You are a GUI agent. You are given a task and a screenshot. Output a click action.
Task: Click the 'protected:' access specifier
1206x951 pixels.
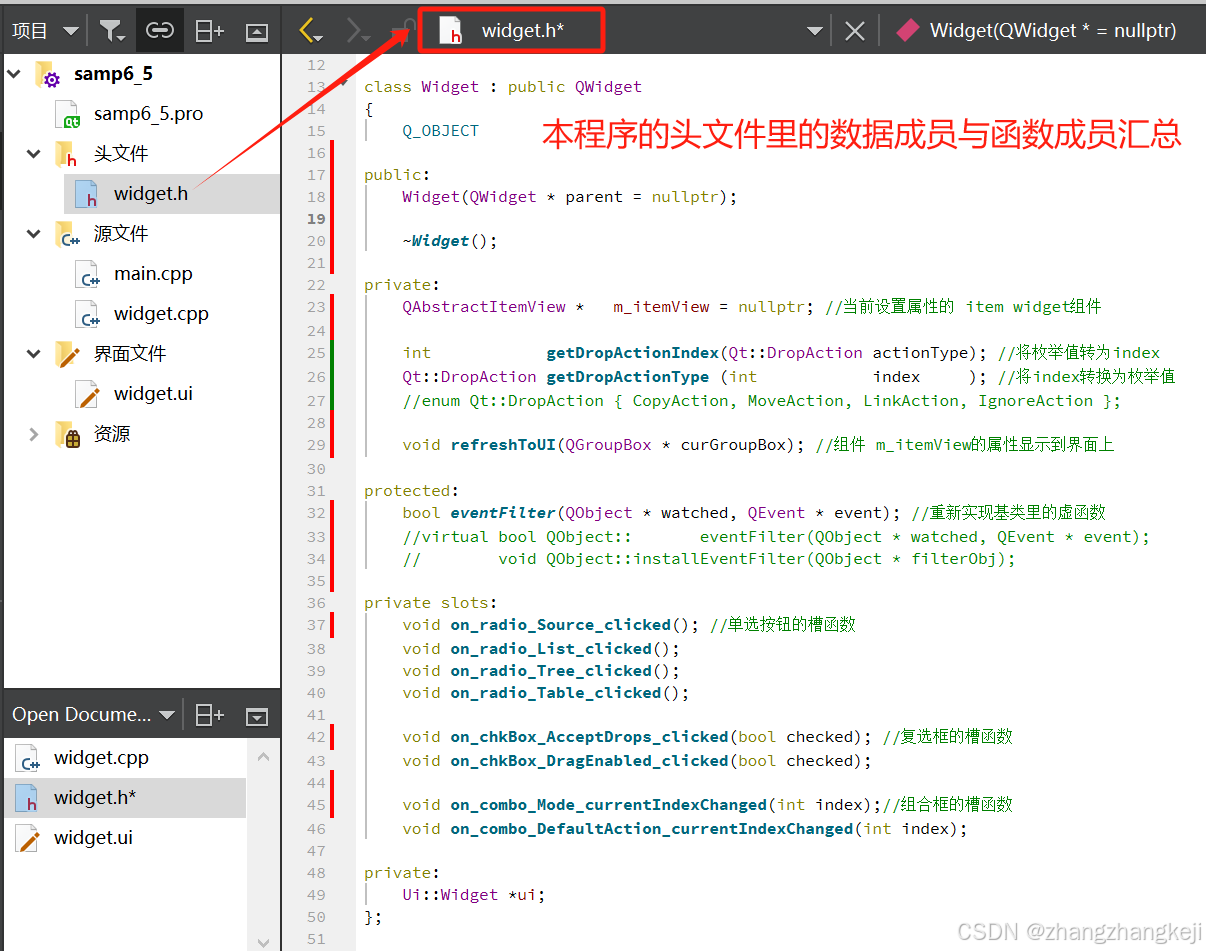coord(411,491)
